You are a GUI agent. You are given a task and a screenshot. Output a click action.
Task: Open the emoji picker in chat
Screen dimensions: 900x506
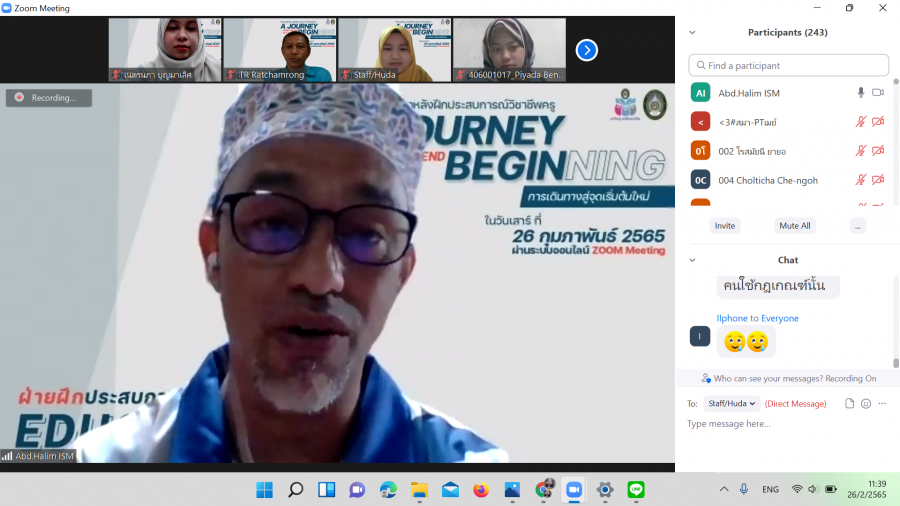pyautogui.click(x=866, y=404)
